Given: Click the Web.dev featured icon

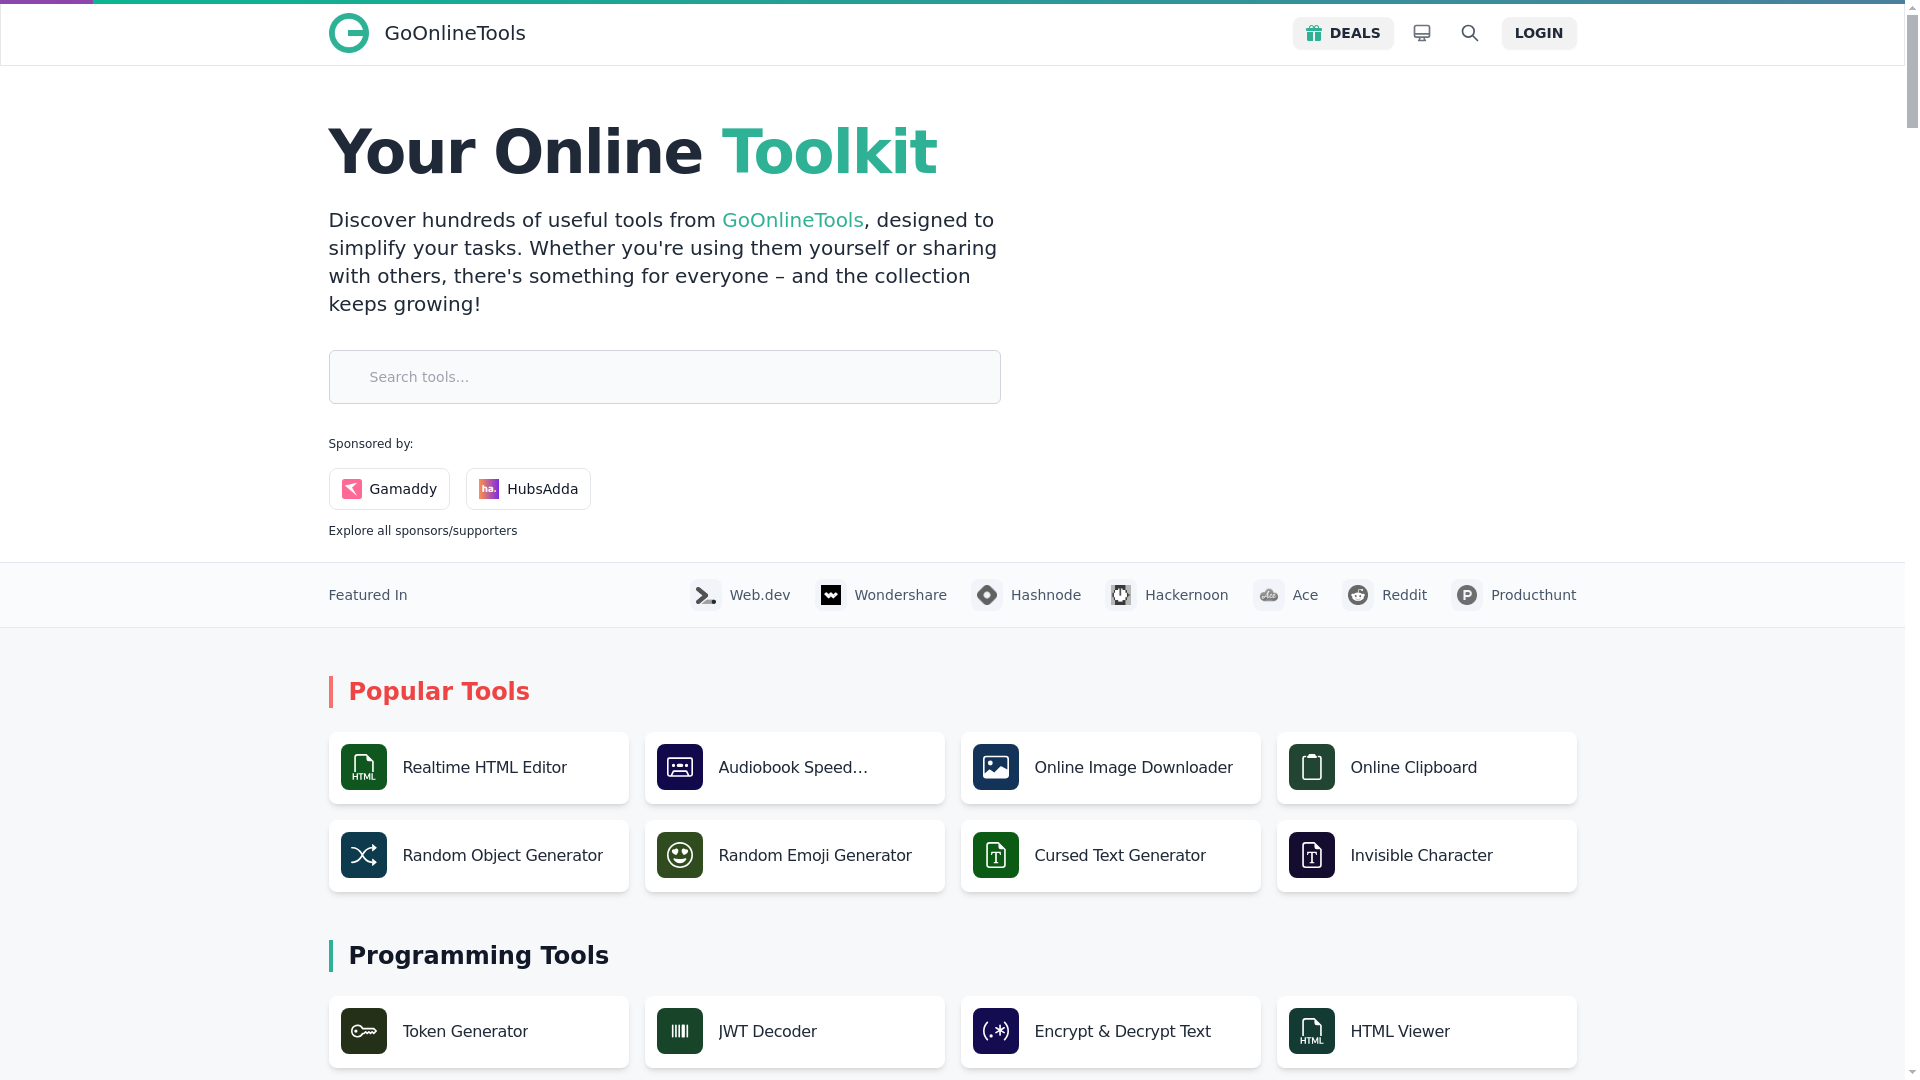Looking at the screenshot, I should tap(706, 595).
